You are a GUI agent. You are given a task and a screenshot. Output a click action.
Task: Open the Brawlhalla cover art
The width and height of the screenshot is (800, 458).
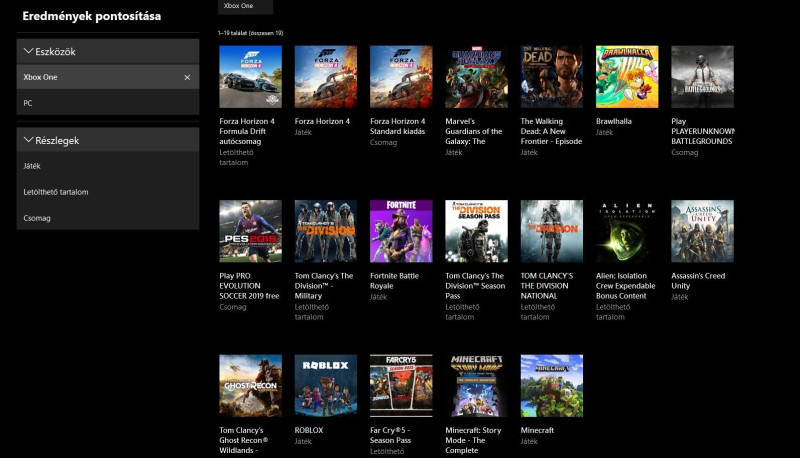coord(627,77)
